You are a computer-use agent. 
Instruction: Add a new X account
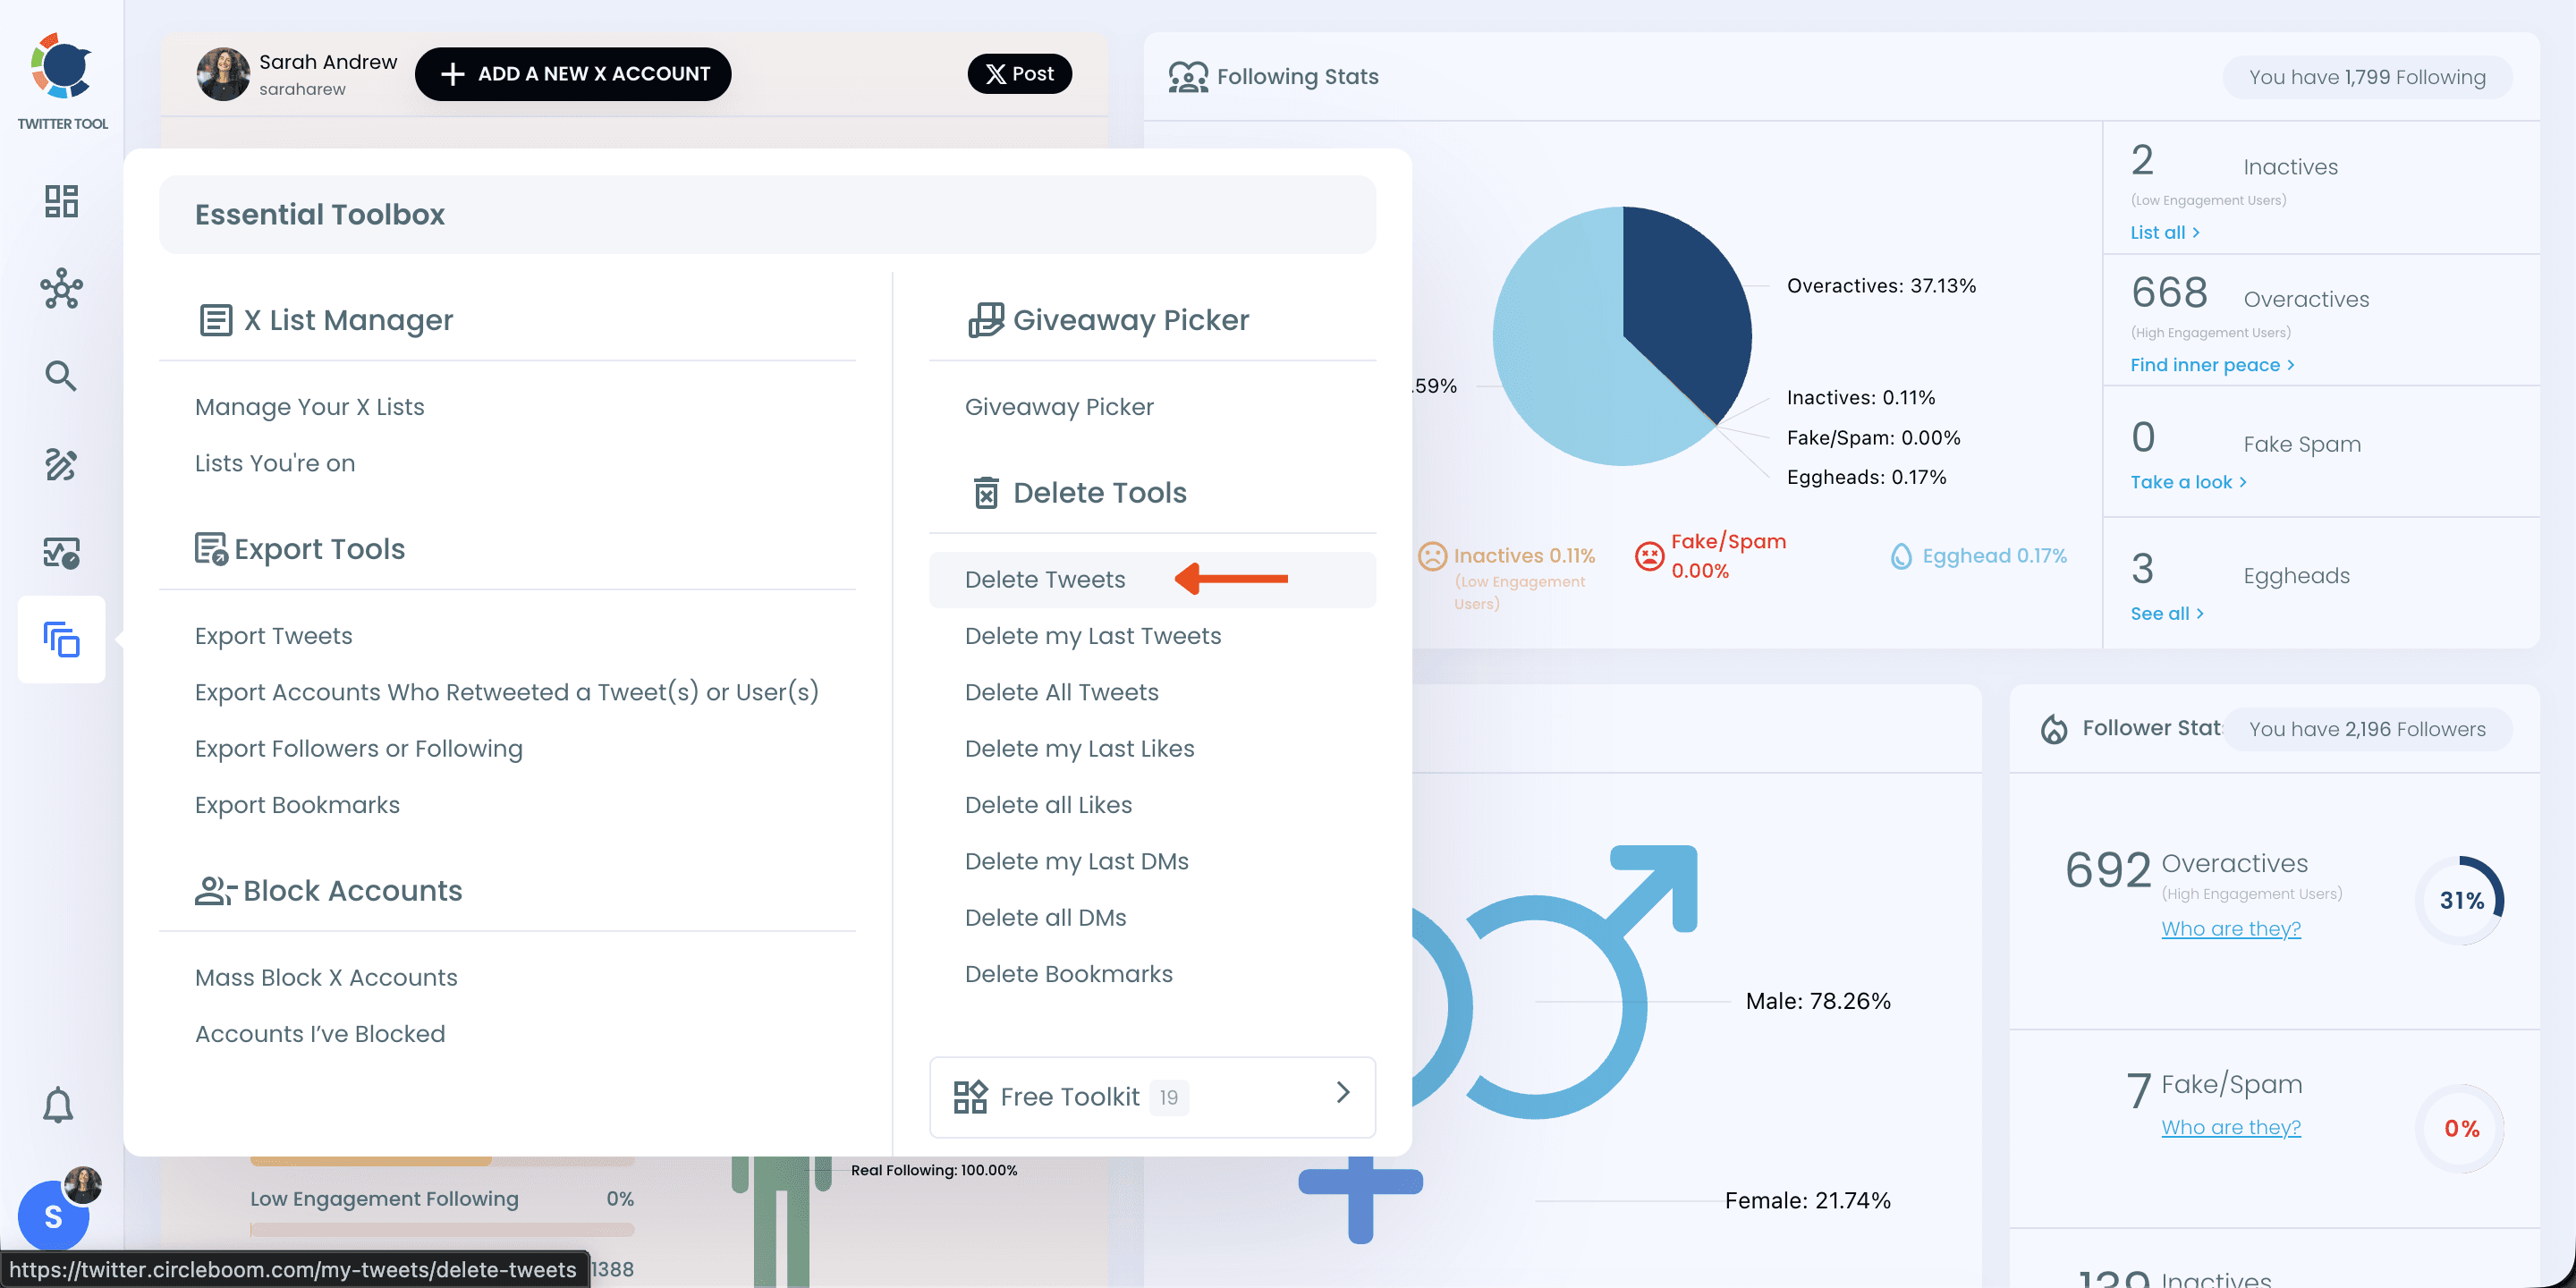573,74
